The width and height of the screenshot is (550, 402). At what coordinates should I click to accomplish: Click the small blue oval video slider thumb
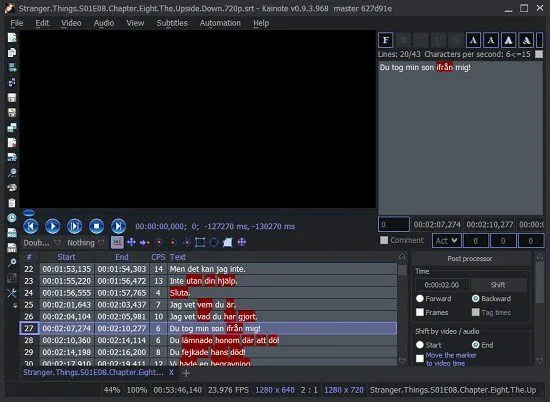coord(29,213)
